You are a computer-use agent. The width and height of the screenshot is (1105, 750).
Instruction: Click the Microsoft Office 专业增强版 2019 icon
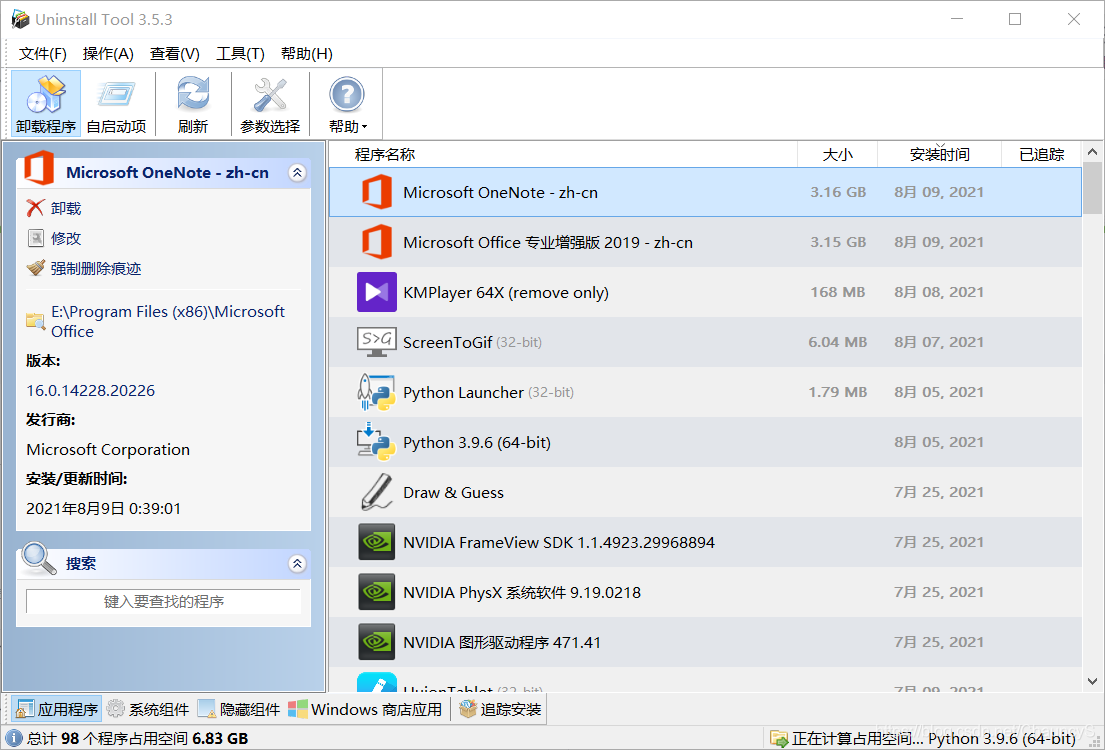point(376,242)
